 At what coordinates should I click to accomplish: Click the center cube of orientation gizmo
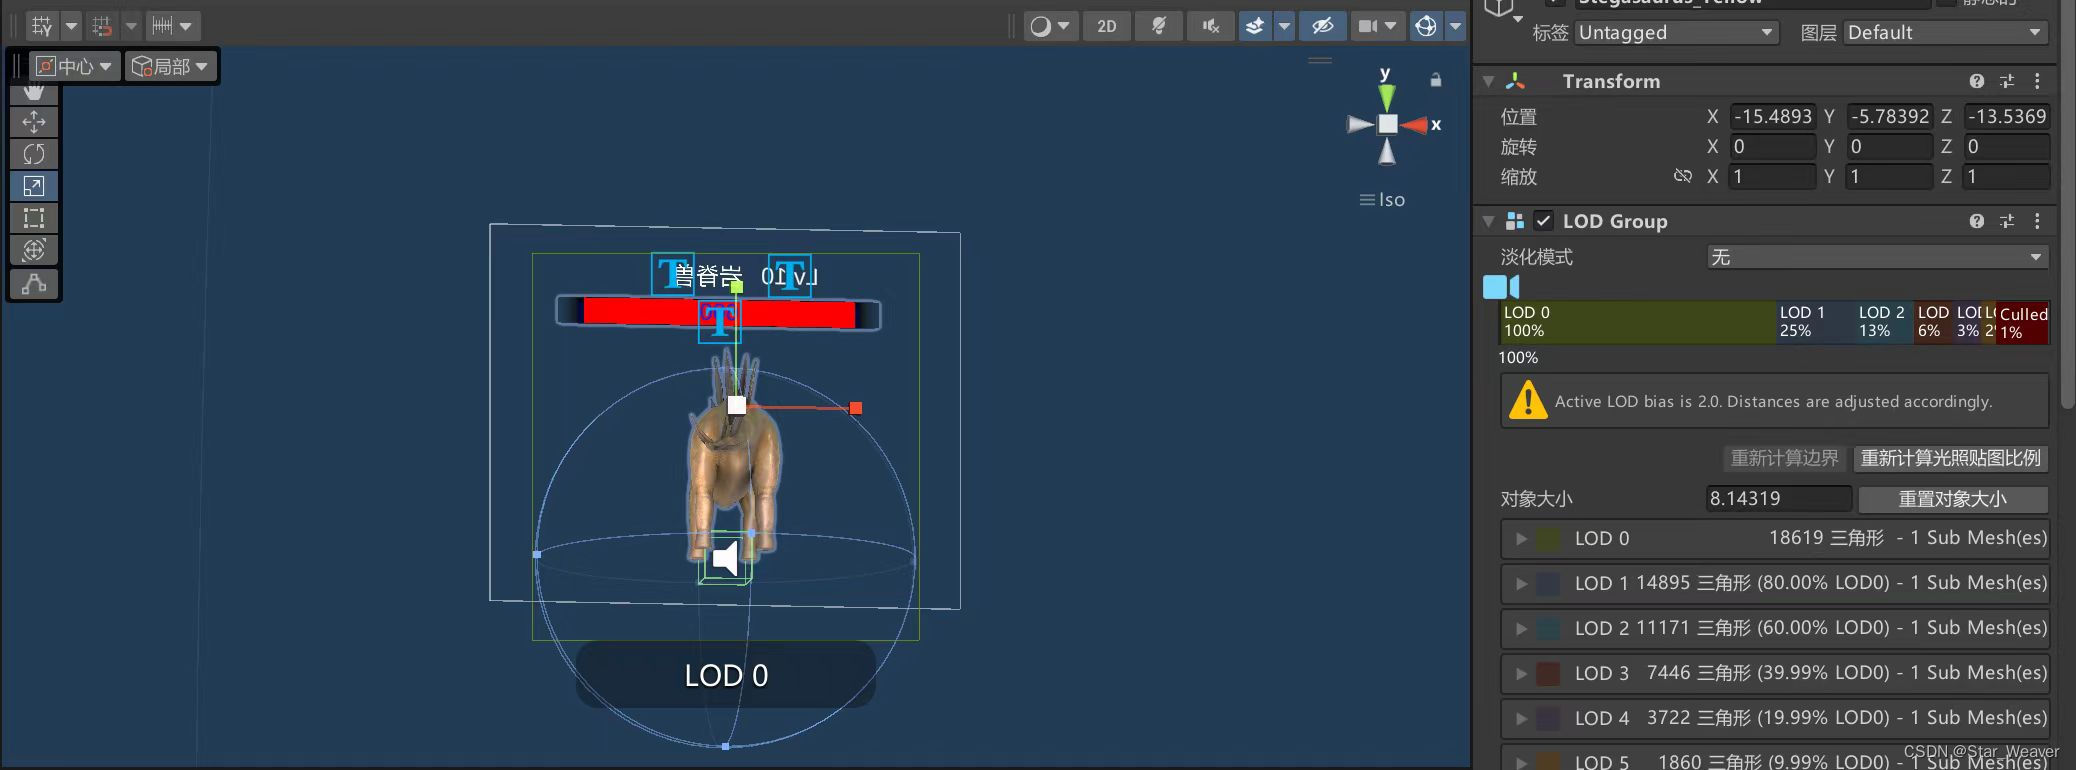pos(1388,124)
